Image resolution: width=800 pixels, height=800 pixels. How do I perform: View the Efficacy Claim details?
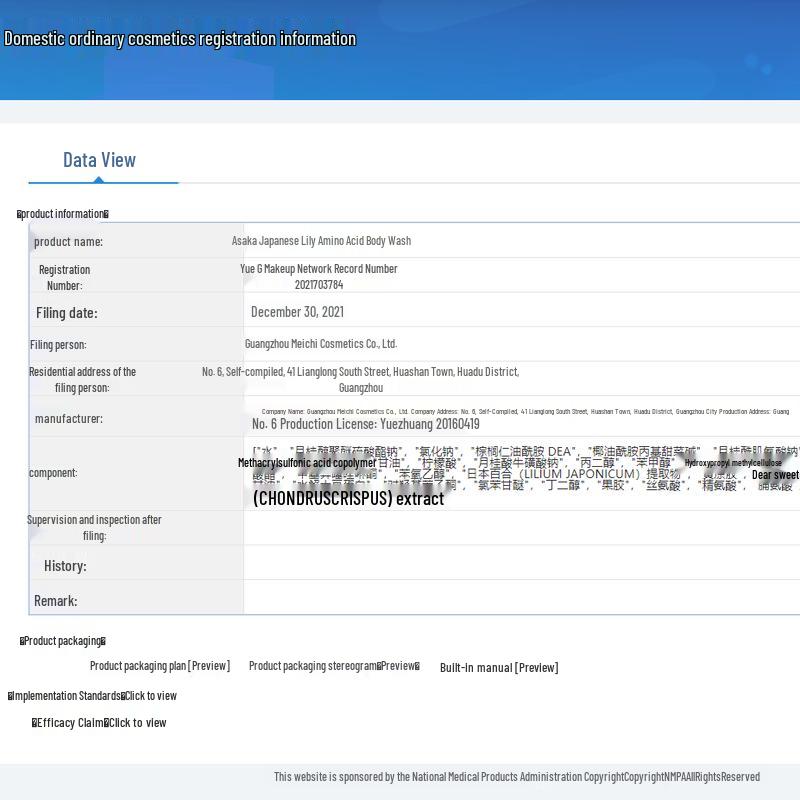(x=99, y=723)
